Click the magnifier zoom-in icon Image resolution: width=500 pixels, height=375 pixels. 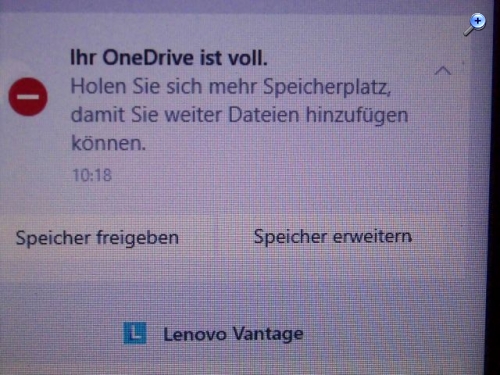coord(475,24)
